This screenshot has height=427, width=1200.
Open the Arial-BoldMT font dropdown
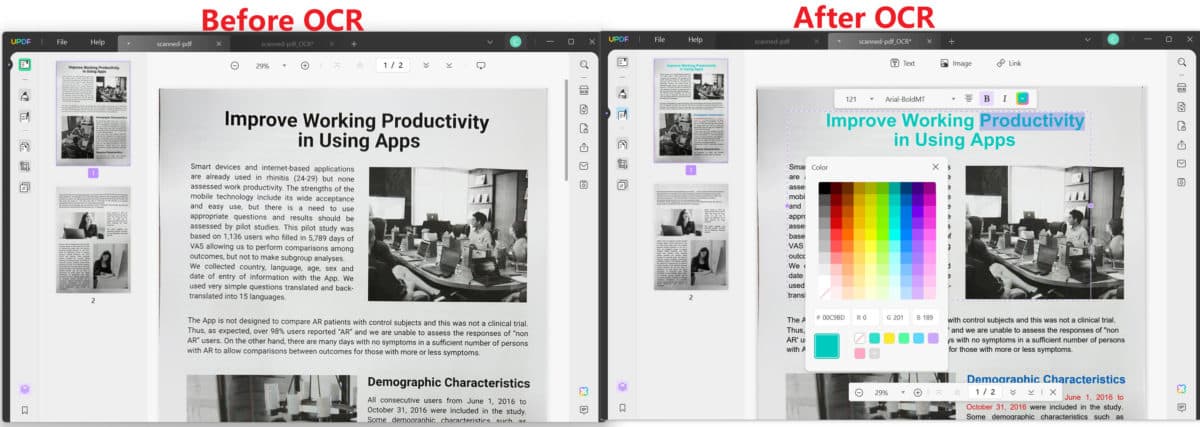click(955, 99)
